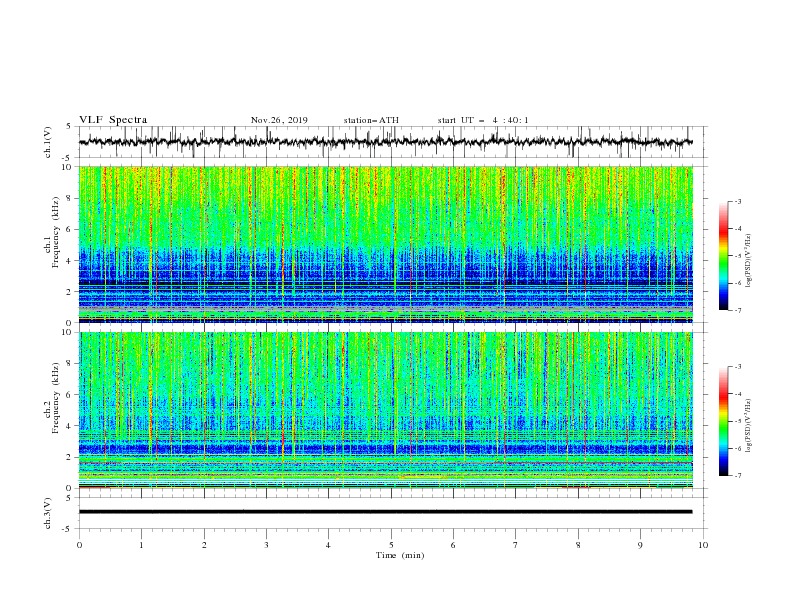Click the "1" tick on the Time axis

coord(141,545)
